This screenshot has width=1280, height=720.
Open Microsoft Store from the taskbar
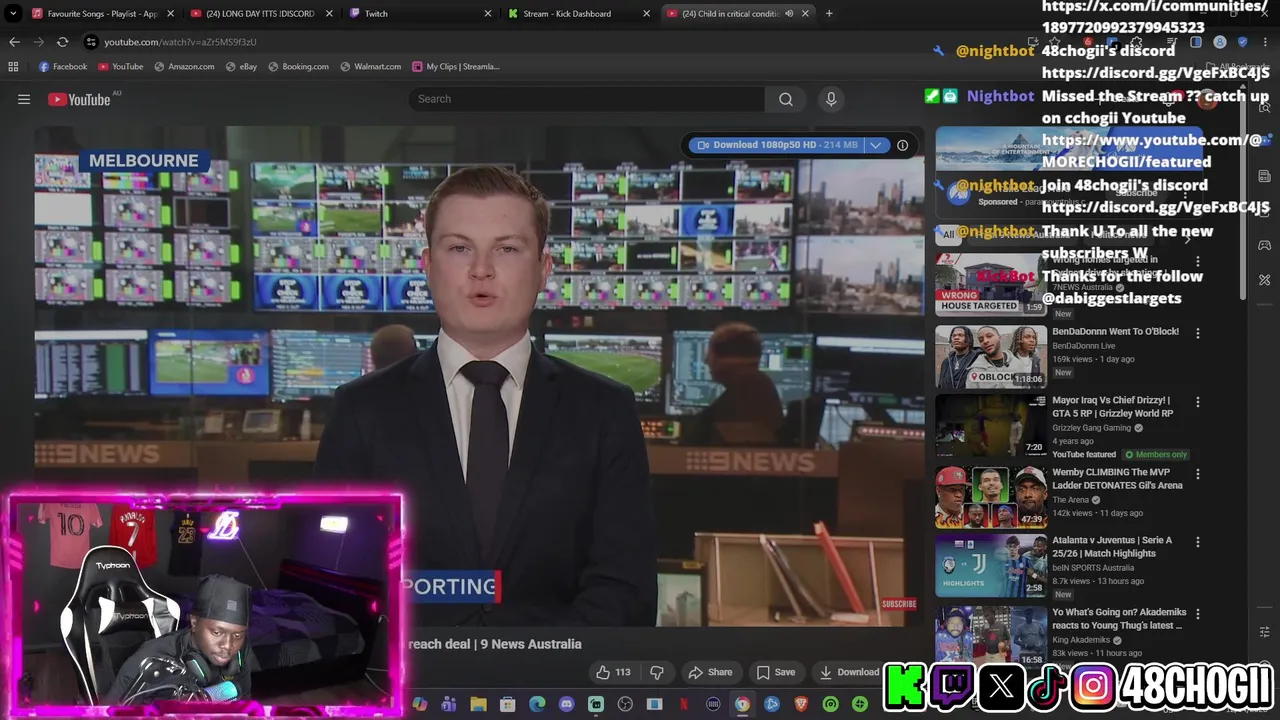[x=507, y=704]
